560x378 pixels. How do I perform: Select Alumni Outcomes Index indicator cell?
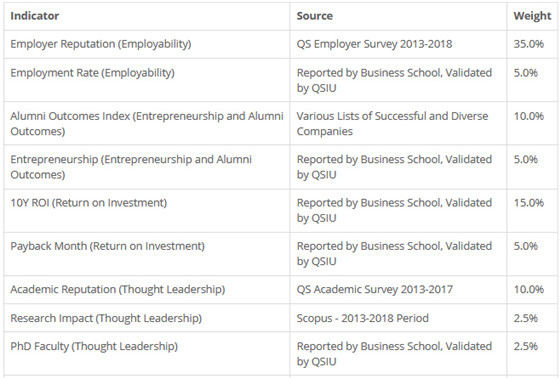pyautogui.click(x=147, y=124)
